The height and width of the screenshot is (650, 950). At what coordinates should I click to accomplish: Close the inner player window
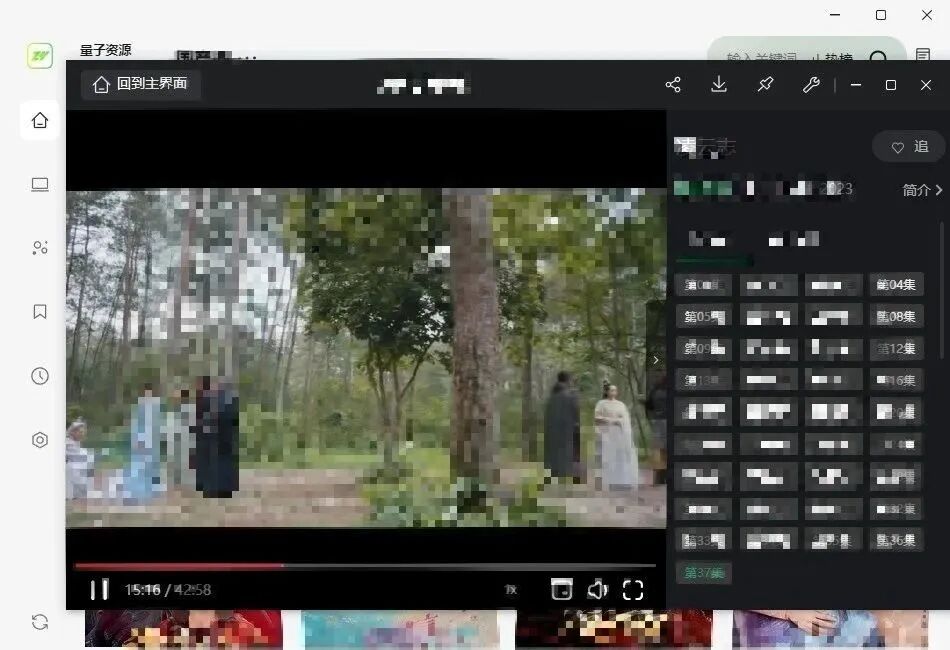click(926, 85)
